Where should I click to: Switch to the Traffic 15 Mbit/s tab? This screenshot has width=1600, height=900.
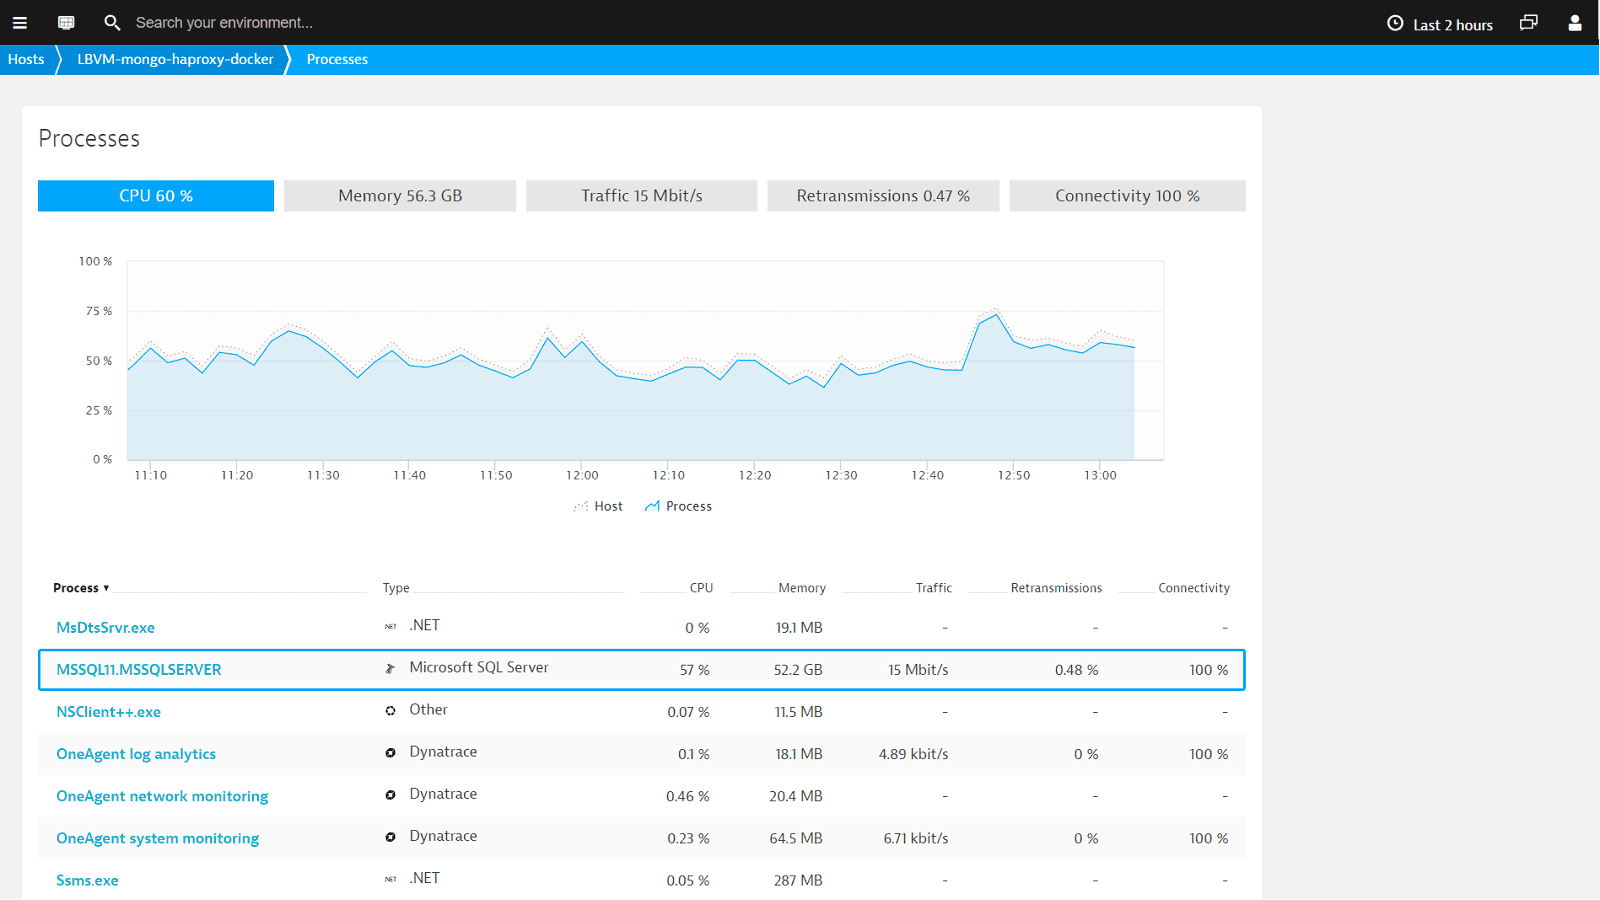[642, 196]
